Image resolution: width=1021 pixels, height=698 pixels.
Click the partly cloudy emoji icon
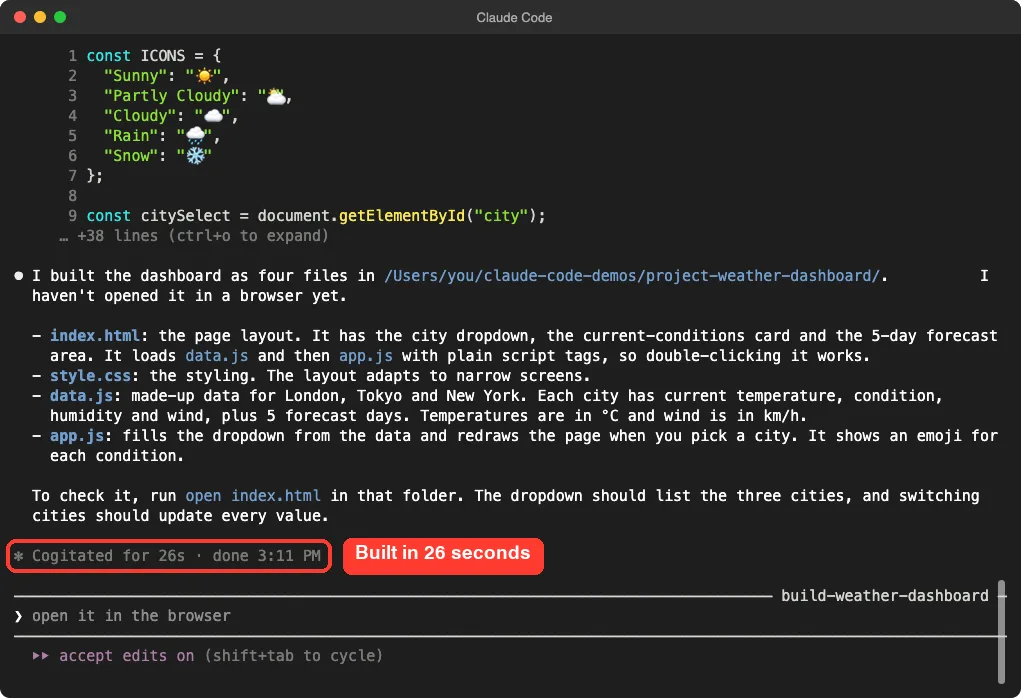point(276,96)
